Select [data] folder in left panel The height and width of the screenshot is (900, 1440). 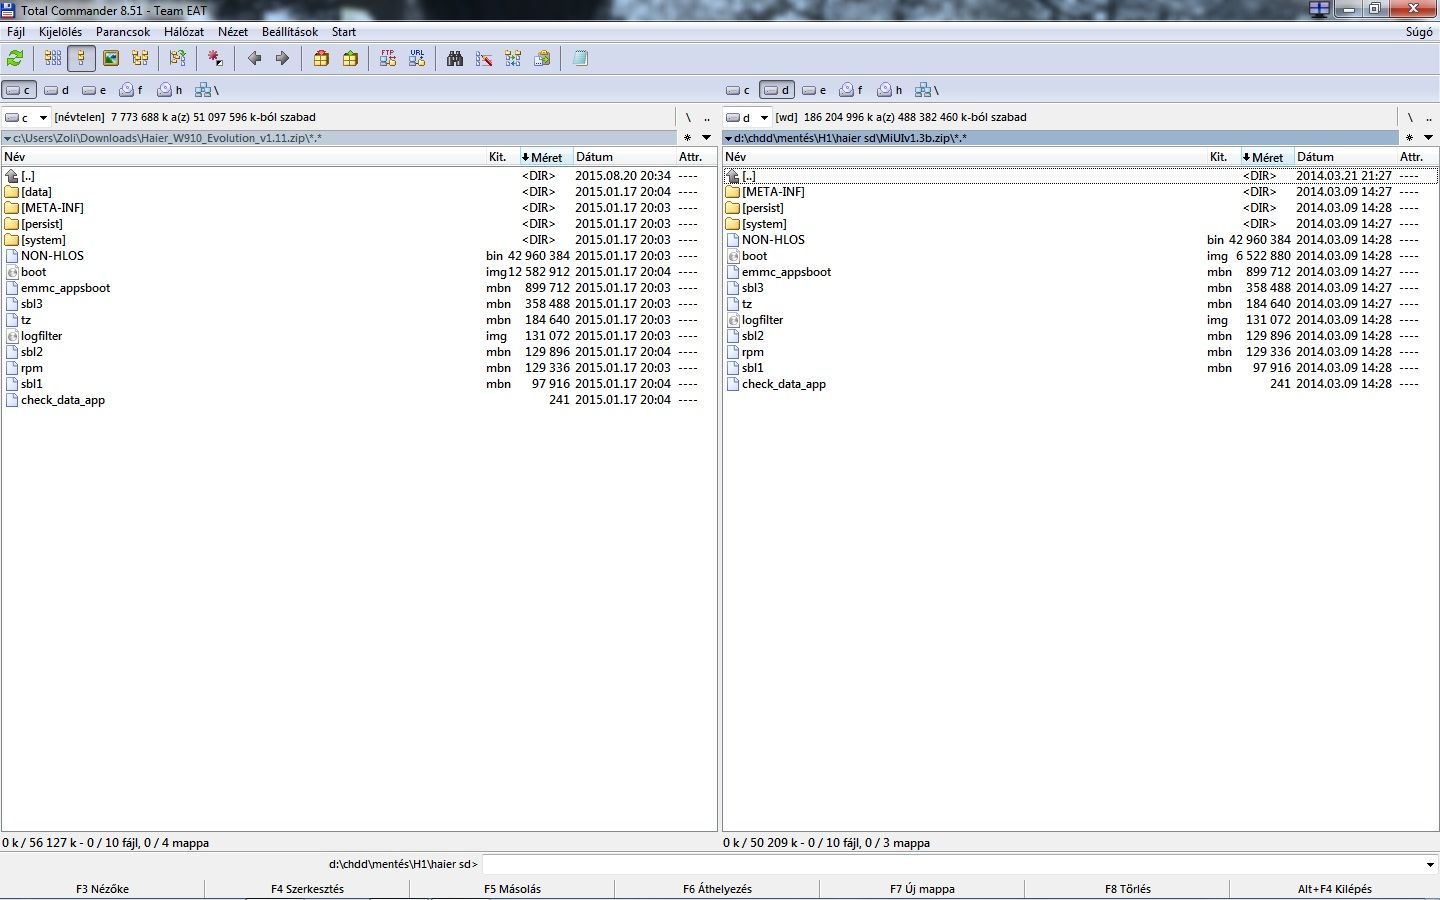[36, 192]
